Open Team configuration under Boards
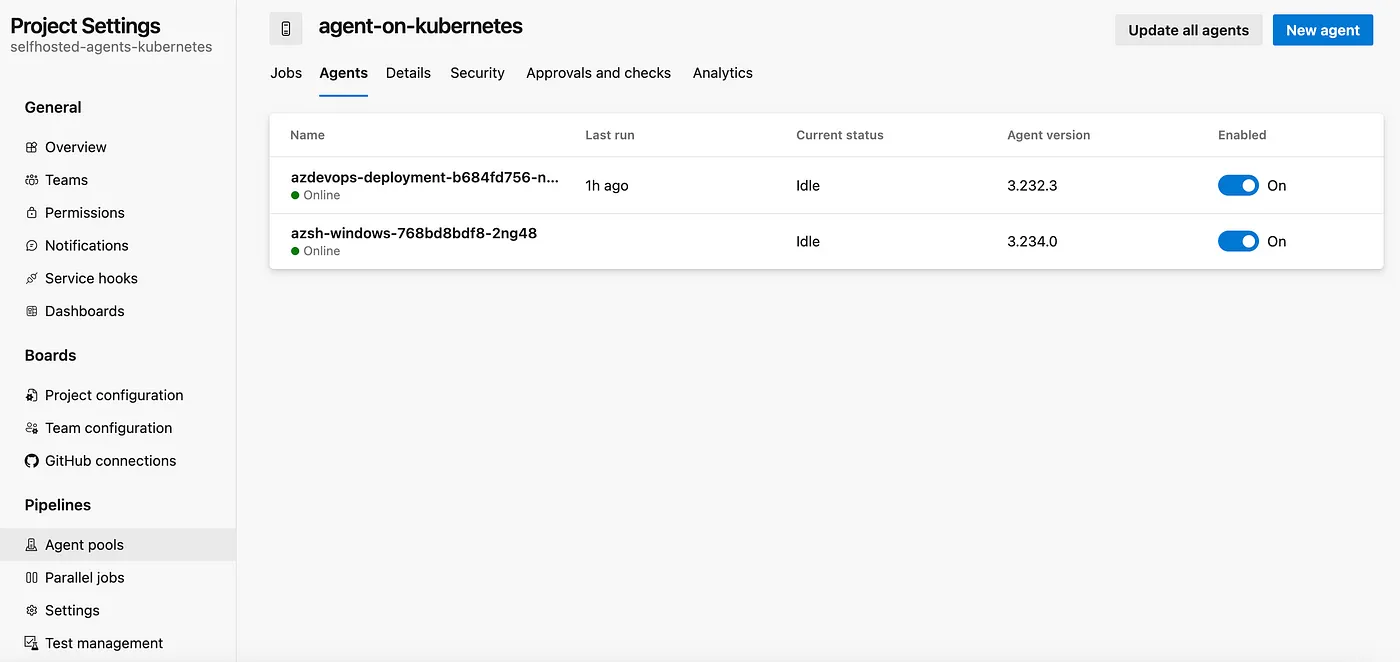 point(109,429)
